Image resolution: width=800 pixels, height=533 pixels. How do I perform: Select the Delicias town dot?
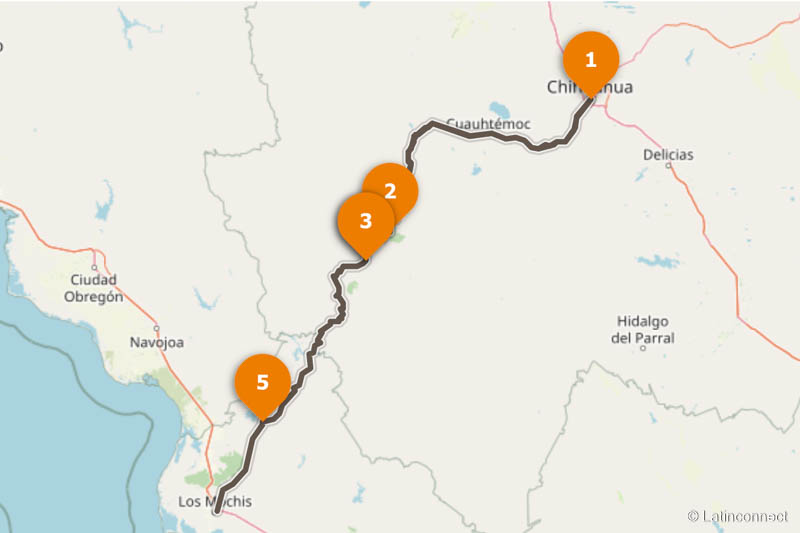click(x=668, y=166)
